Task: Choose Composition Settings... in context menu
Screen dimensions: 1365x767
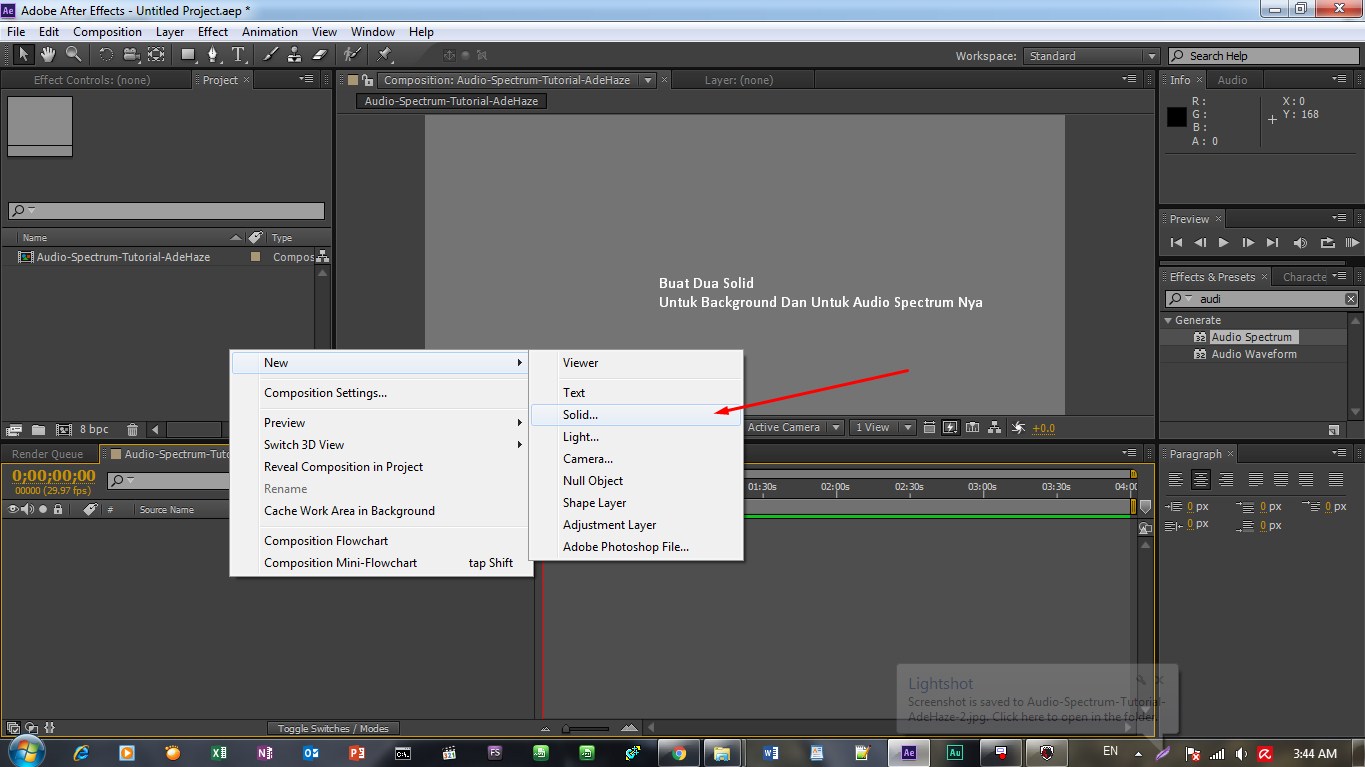Action: tap(379, 393)
